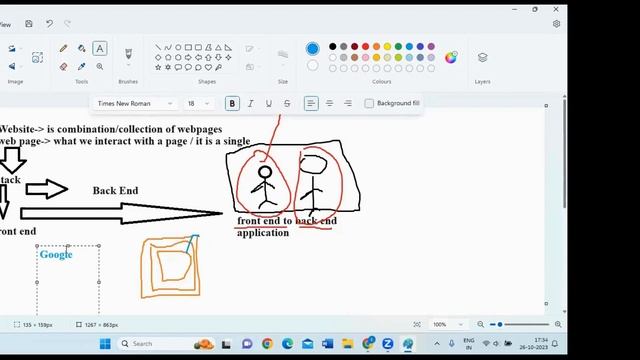Select the Eraser tool
Viewport: 640px width, 360px height.
click(63, 67)
